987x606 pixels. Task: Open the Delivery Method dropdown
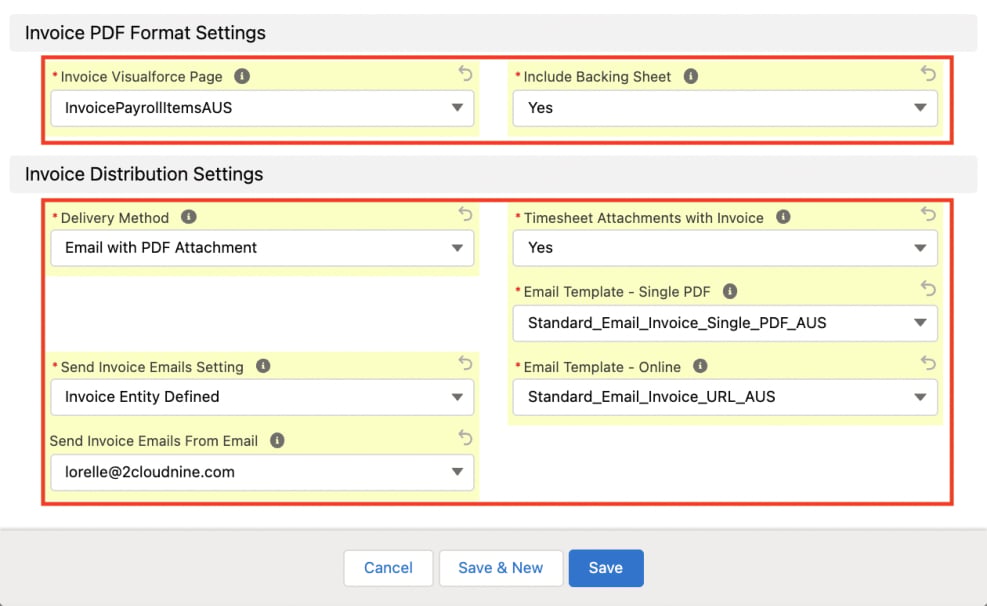262,248
